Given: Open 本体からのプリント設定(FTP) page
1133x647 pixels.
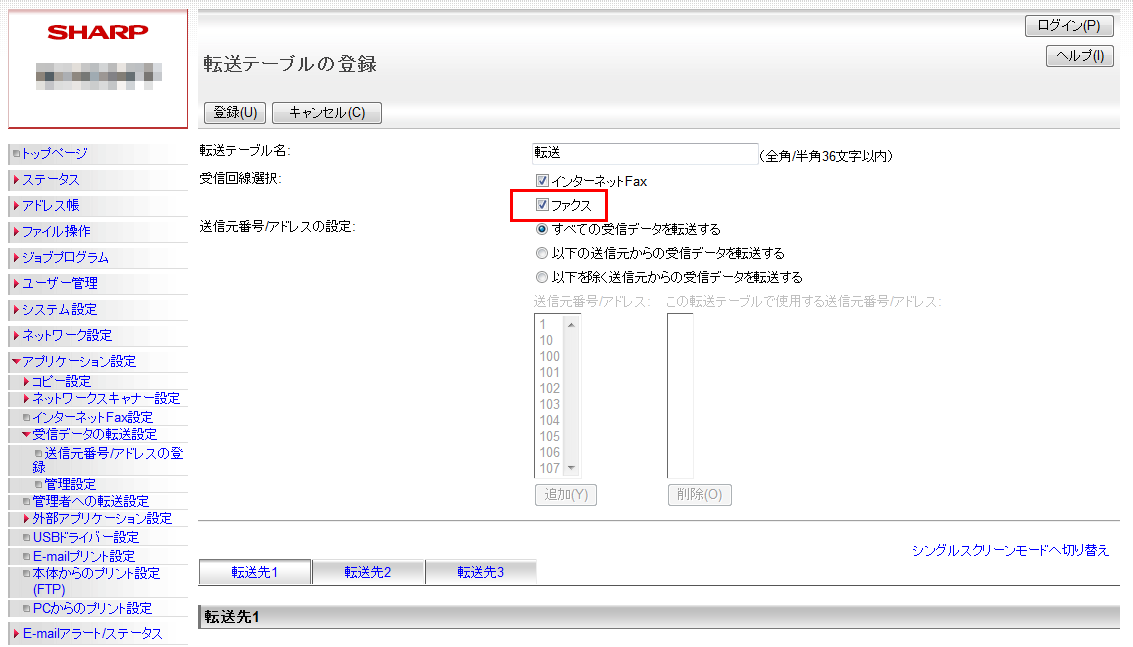Looking at the screenshot, I should (x=95, y=581).
